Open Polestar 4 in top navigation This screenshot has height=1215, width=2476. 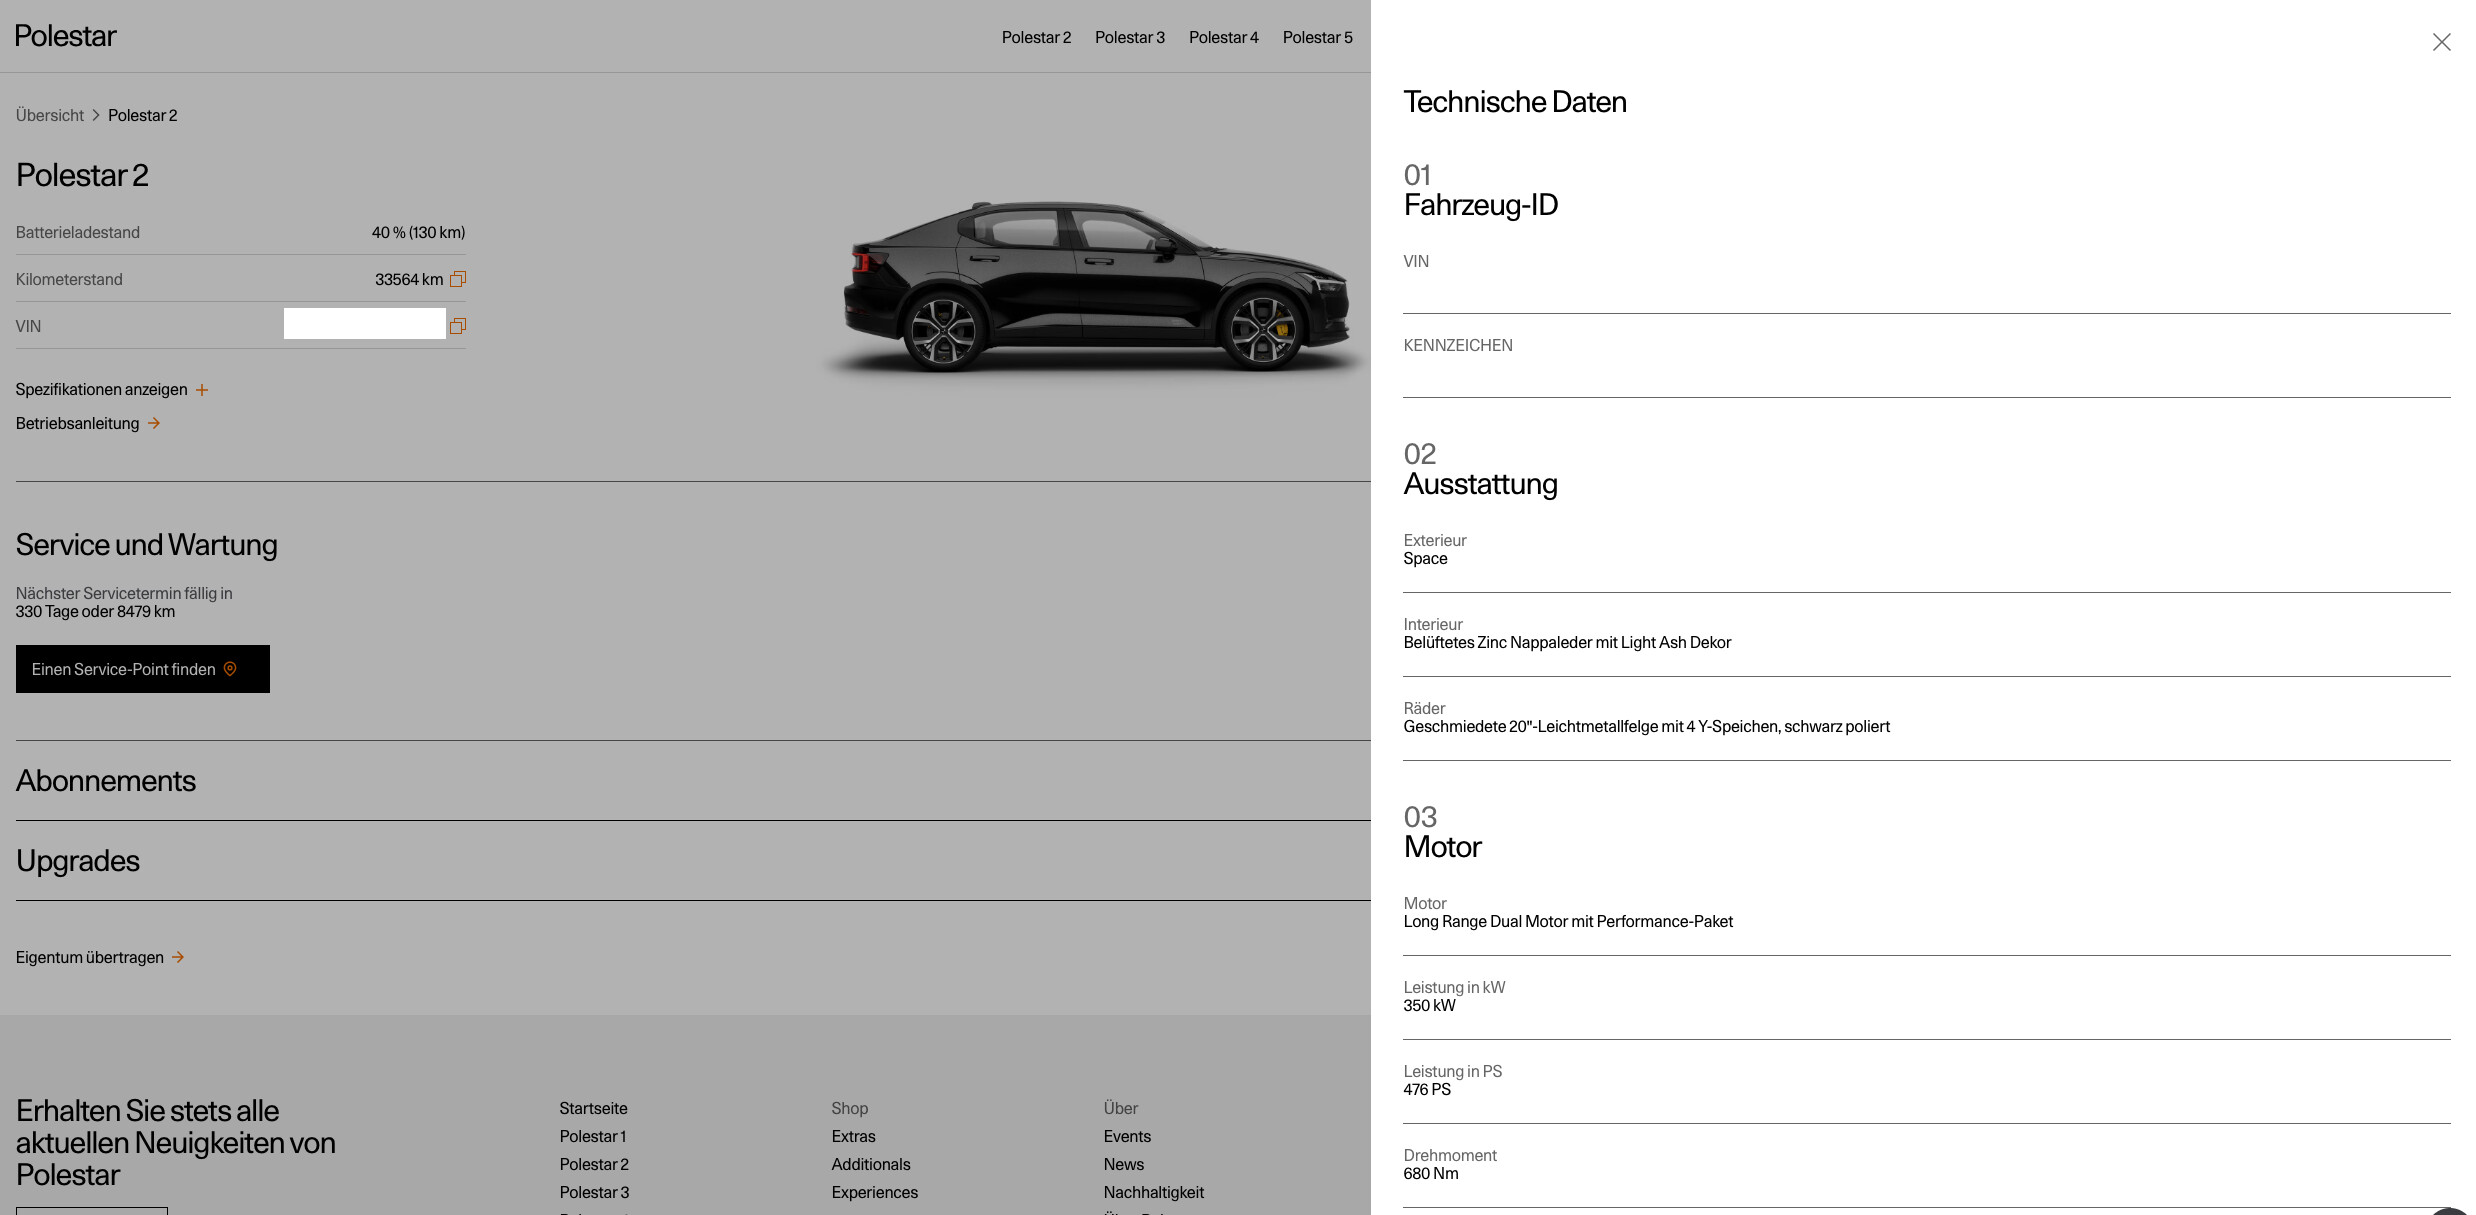tap(1223, 37)
